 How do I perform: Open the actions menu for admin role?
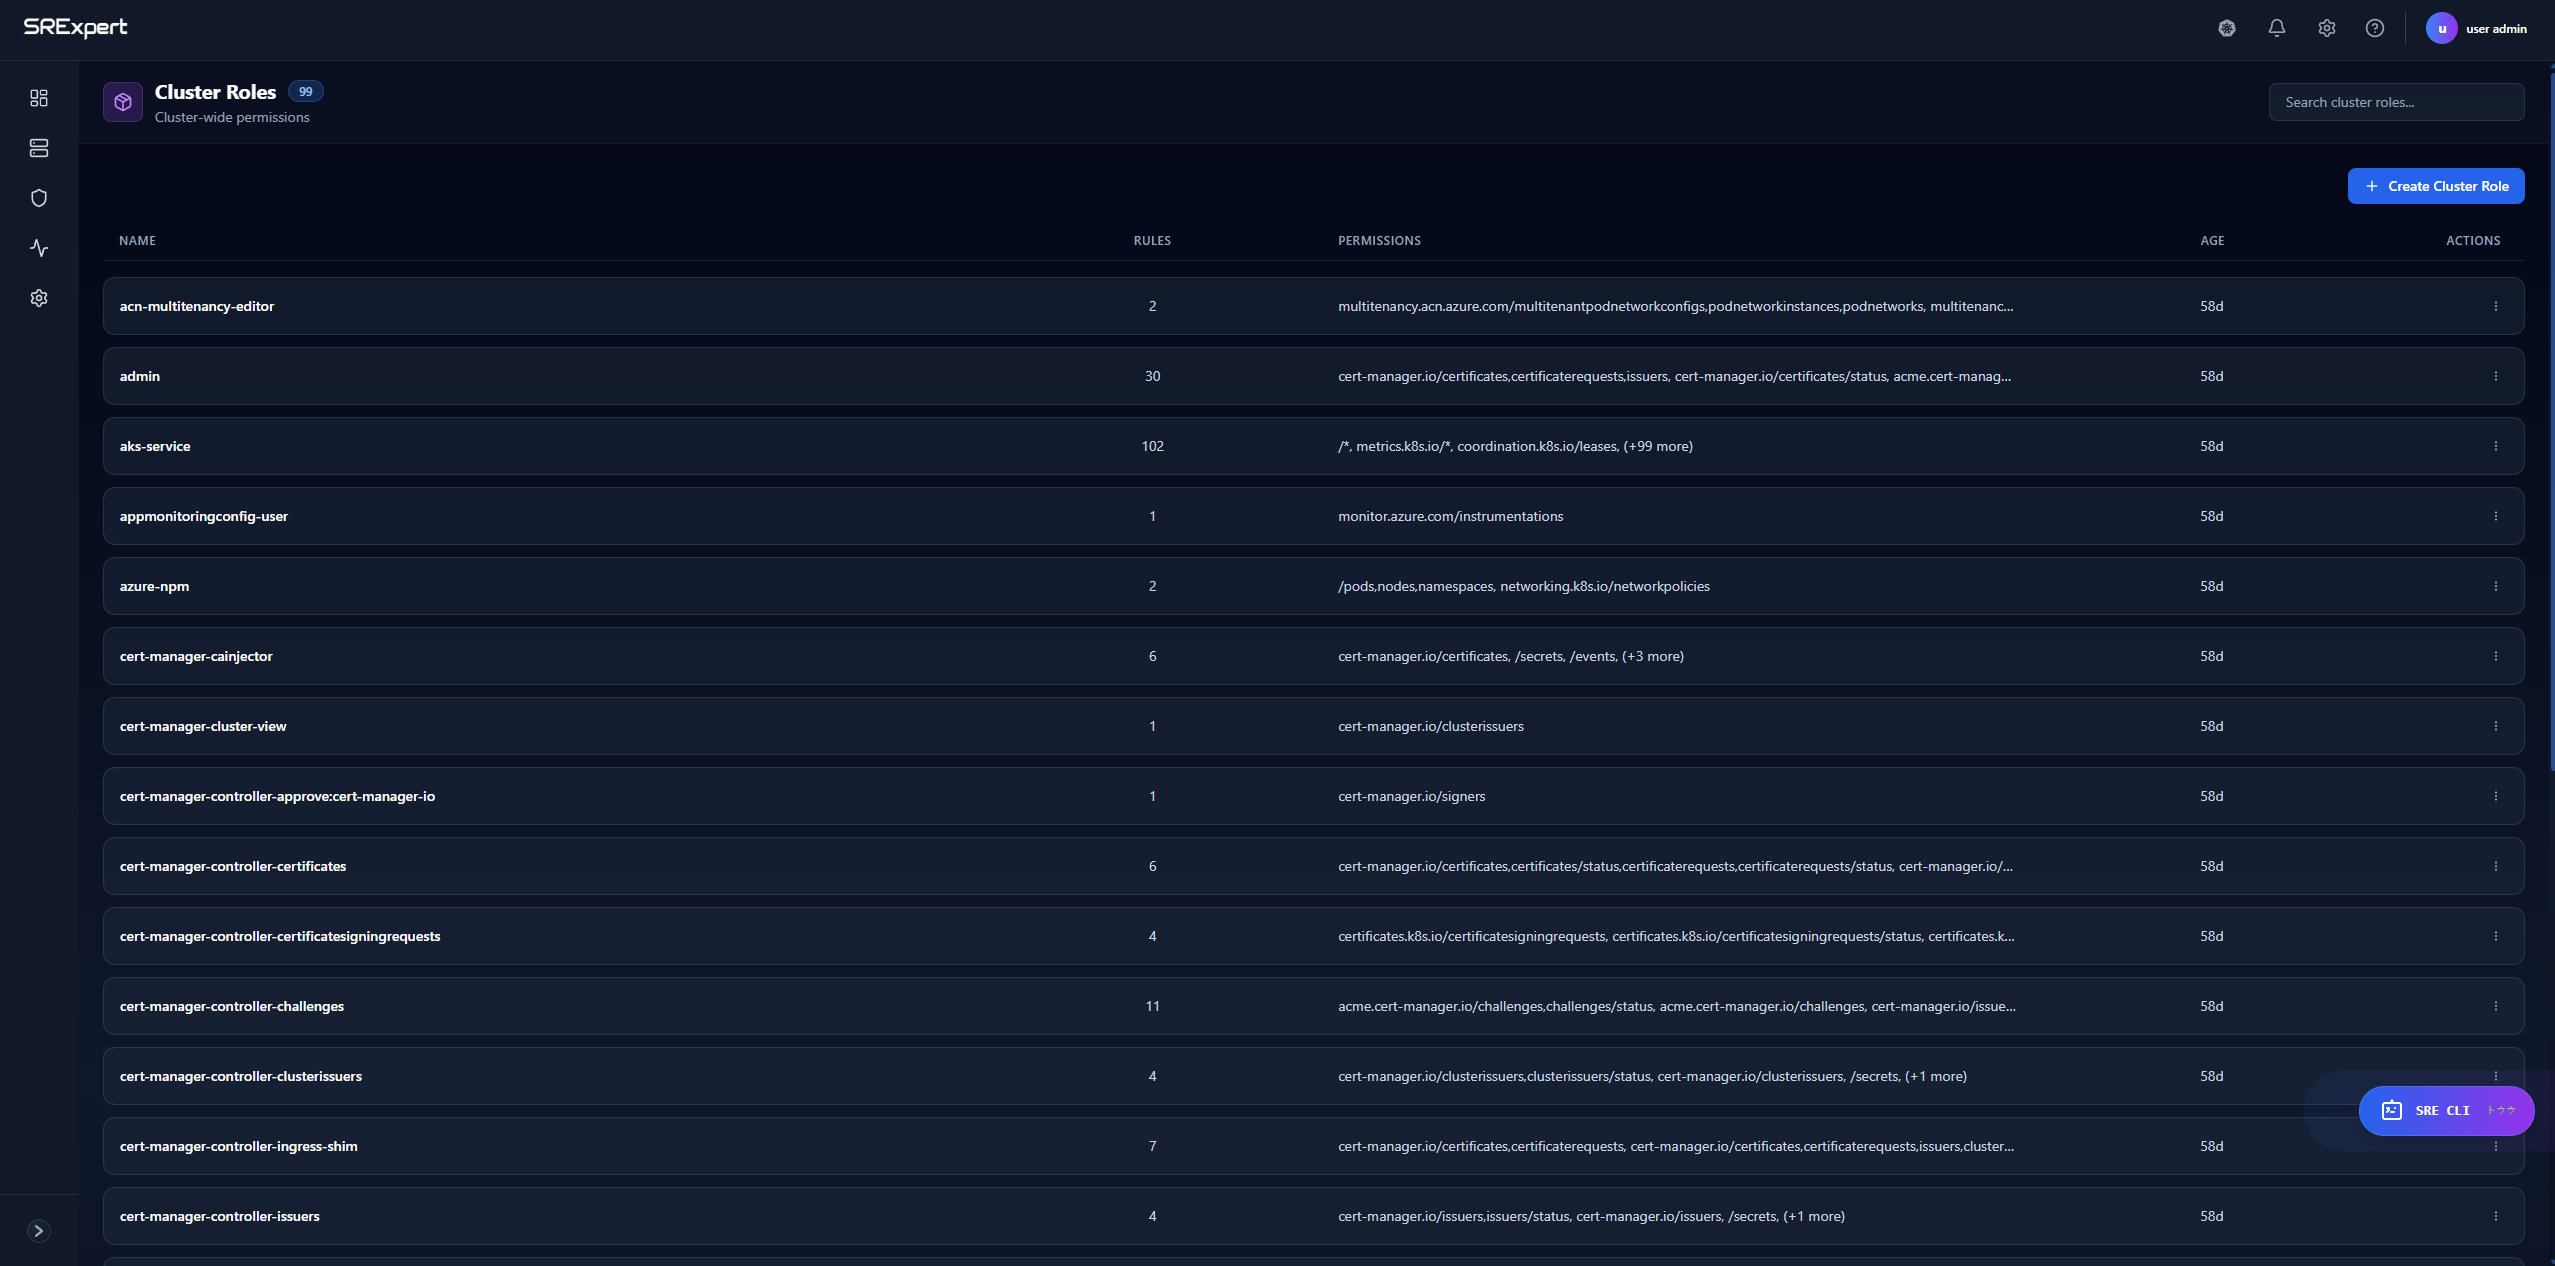pos(2495,376)
